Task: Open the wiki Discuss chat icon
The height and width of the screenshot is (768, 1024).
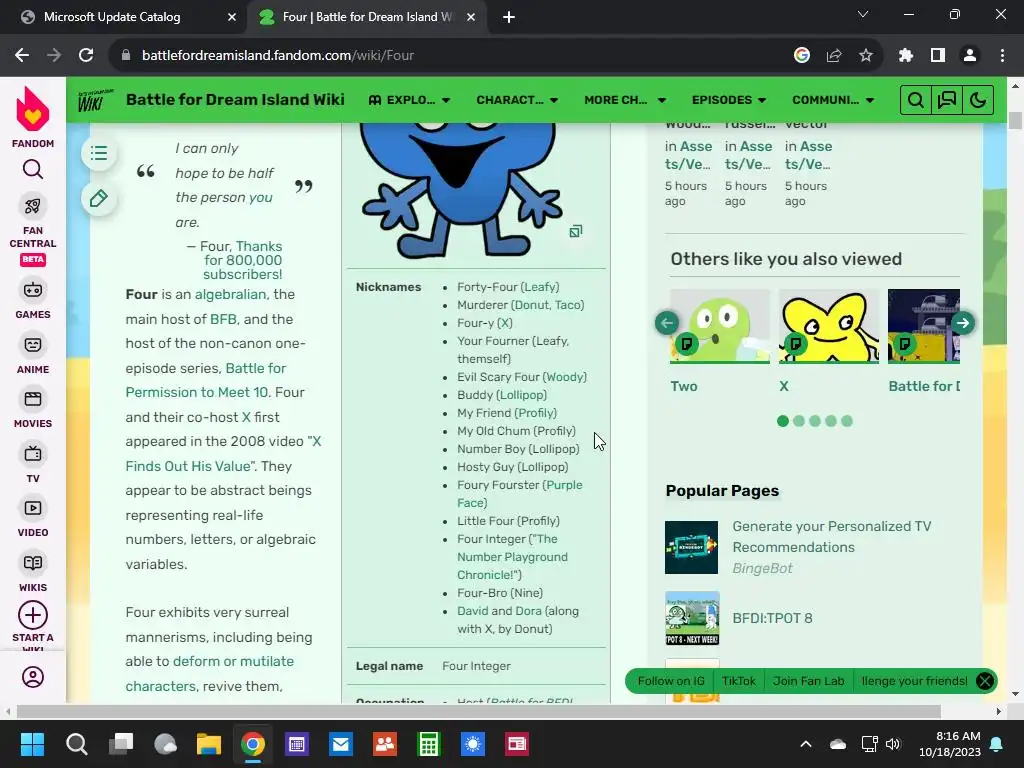Action: click(x=947, y=100)
